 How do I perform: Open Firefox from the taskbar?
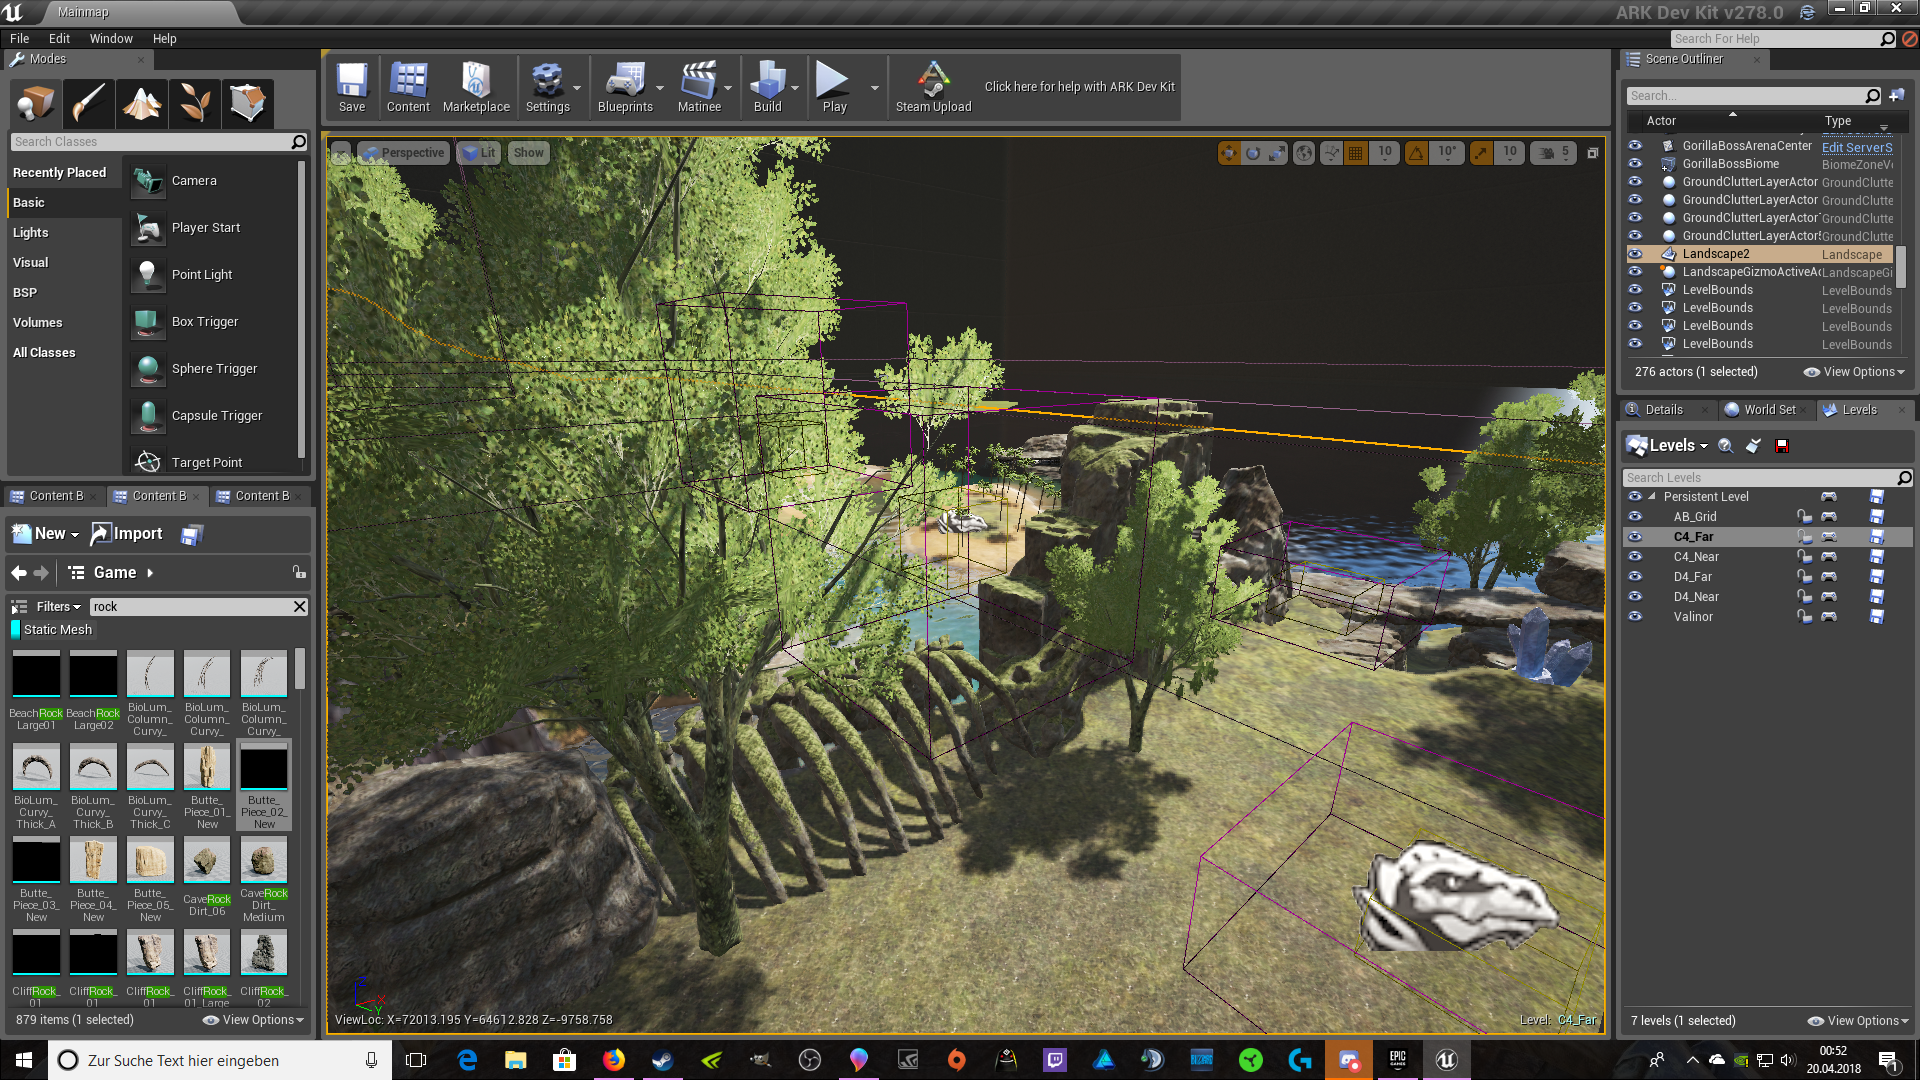(x=614, y=1060)
